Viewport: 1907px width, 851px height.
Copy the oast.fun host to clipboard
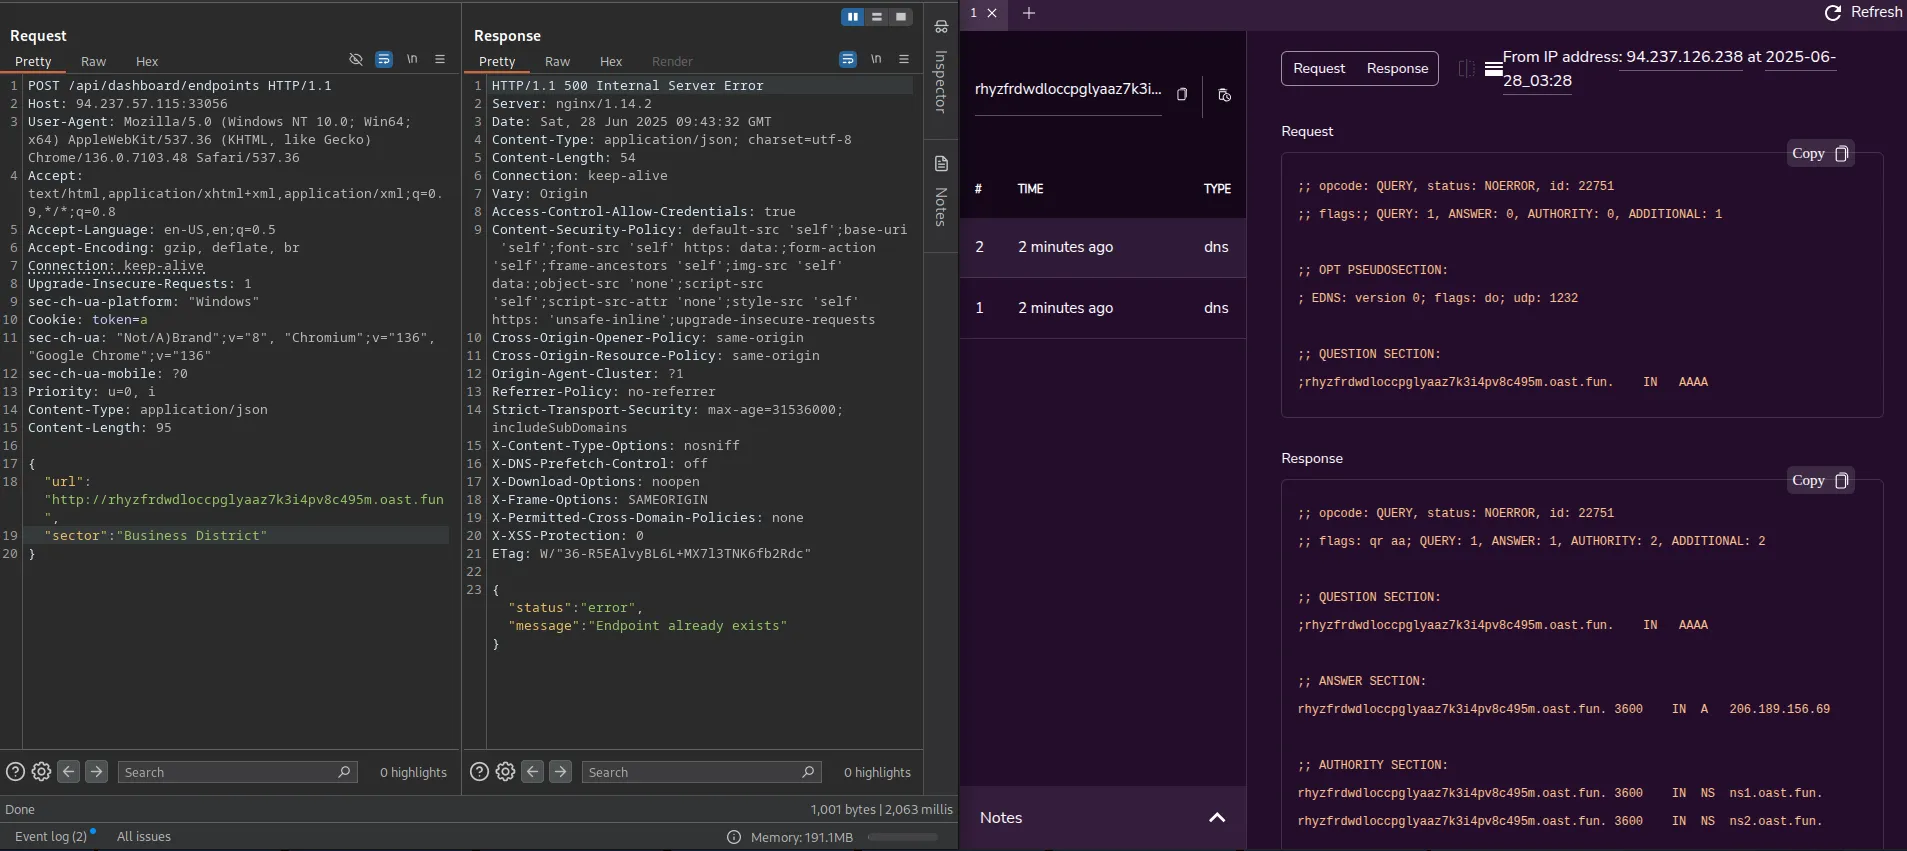point(1181,94)
